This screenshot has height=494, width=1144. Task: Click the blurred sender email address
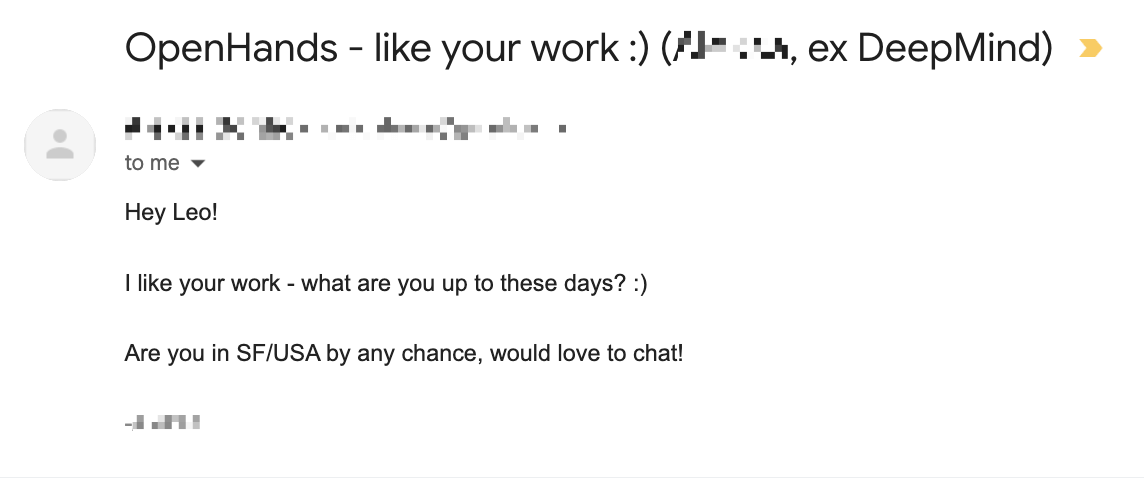tap(433, 129)
